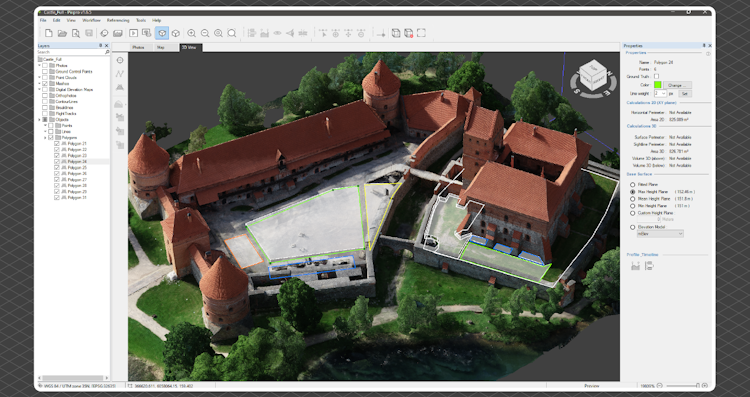Select the active 3D cube view toolbar icon

[162, 33]
